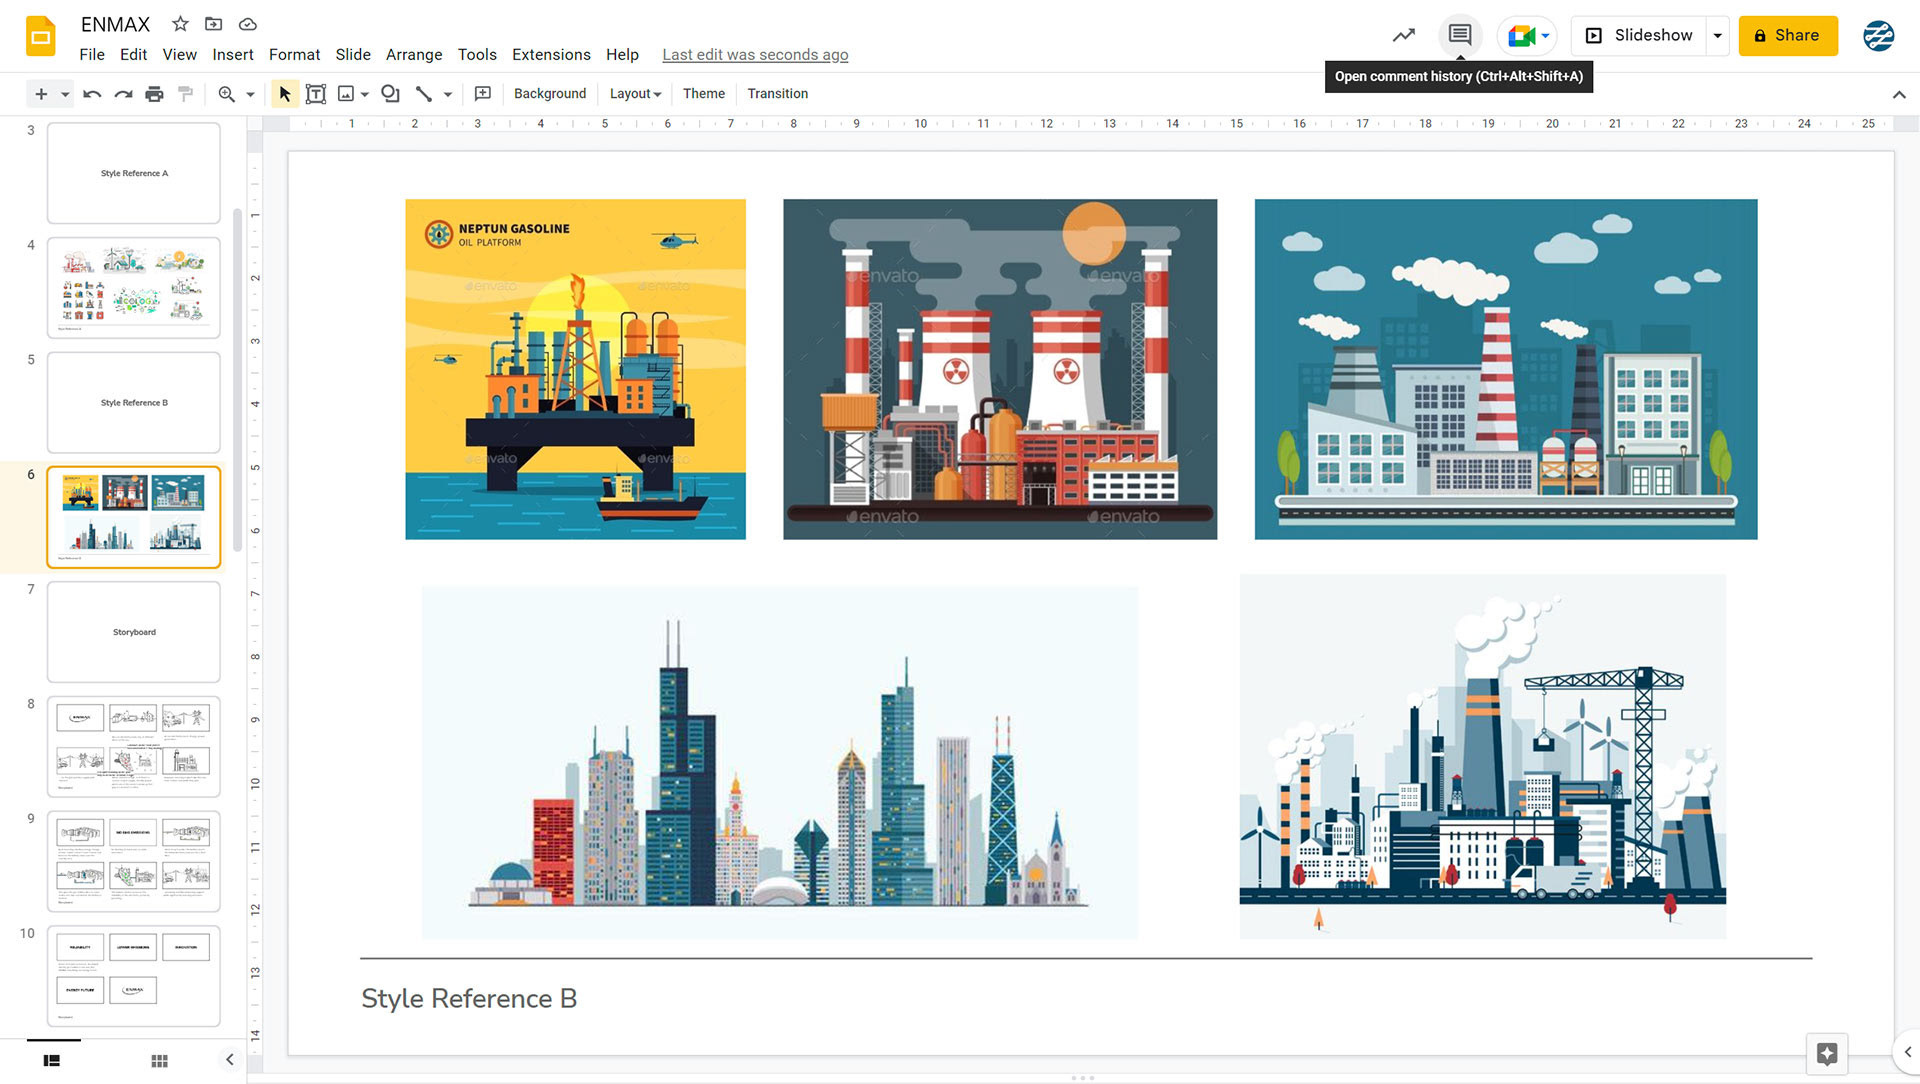Click the Explore button bottom right

1826,1053
